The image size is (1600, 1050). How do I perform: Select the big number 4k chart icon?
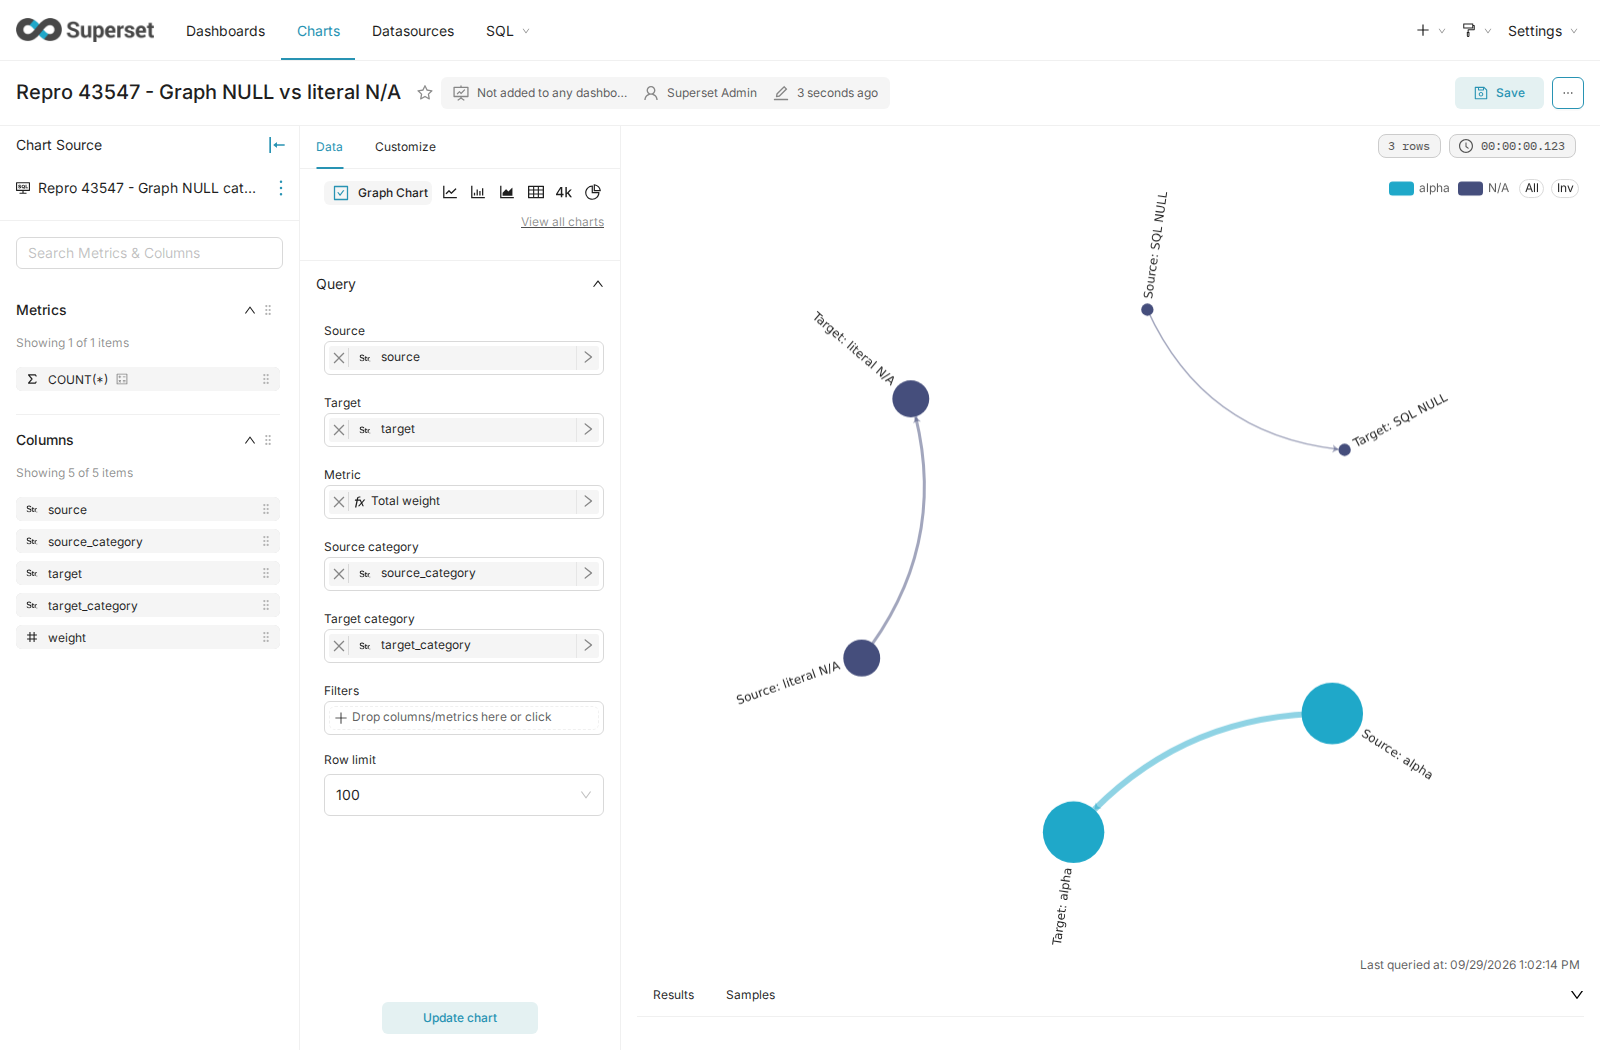pyautogui.click(x=564, y=192)
